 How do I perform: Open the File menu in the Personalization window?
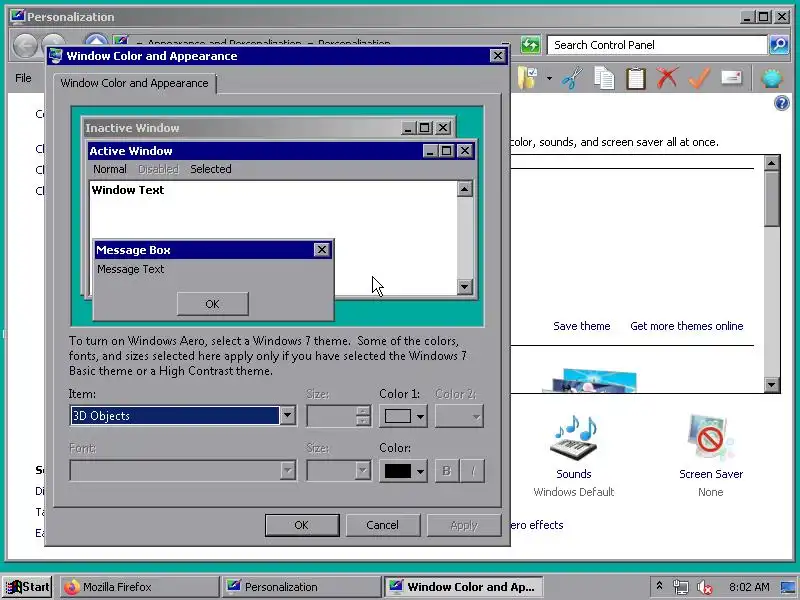pyautogui.click(x=23, y=78)
